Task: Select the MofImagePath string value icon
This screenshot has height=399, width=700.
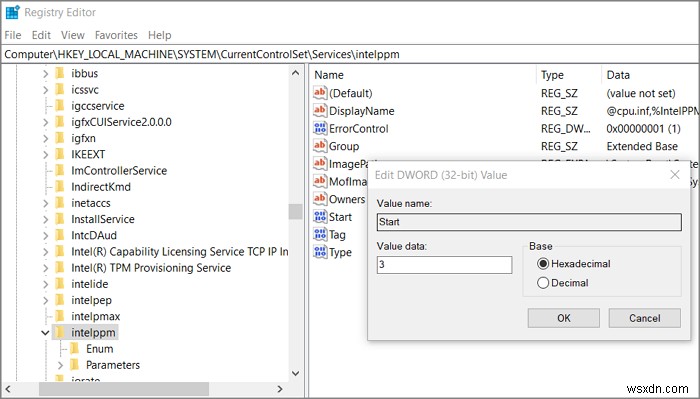Action: [320, 181]
